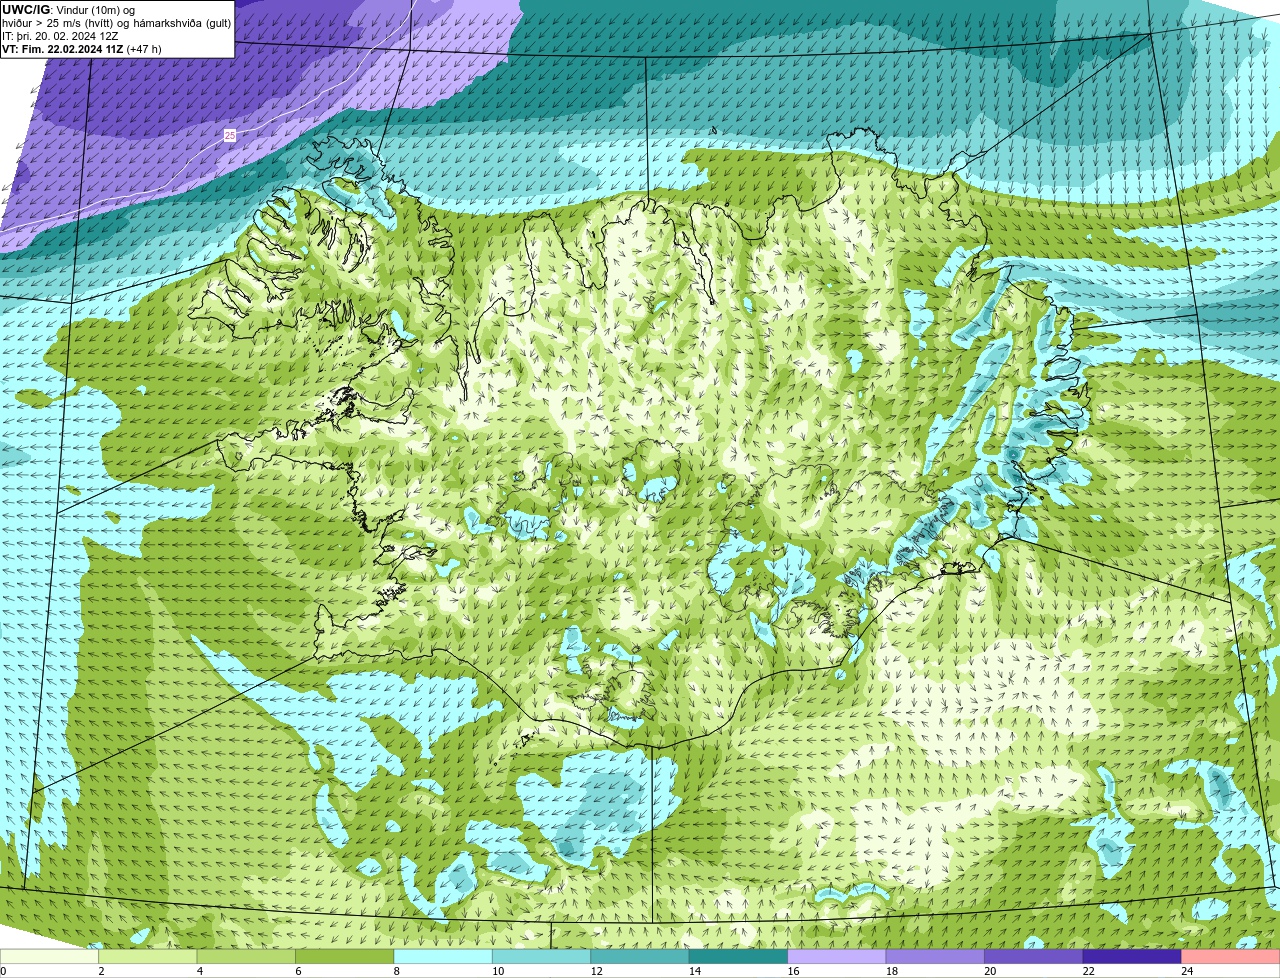Screen dimensions: 1280x978
Task: Click the 12–14 m/s teal legend swatch
Action: pos(640,956)
